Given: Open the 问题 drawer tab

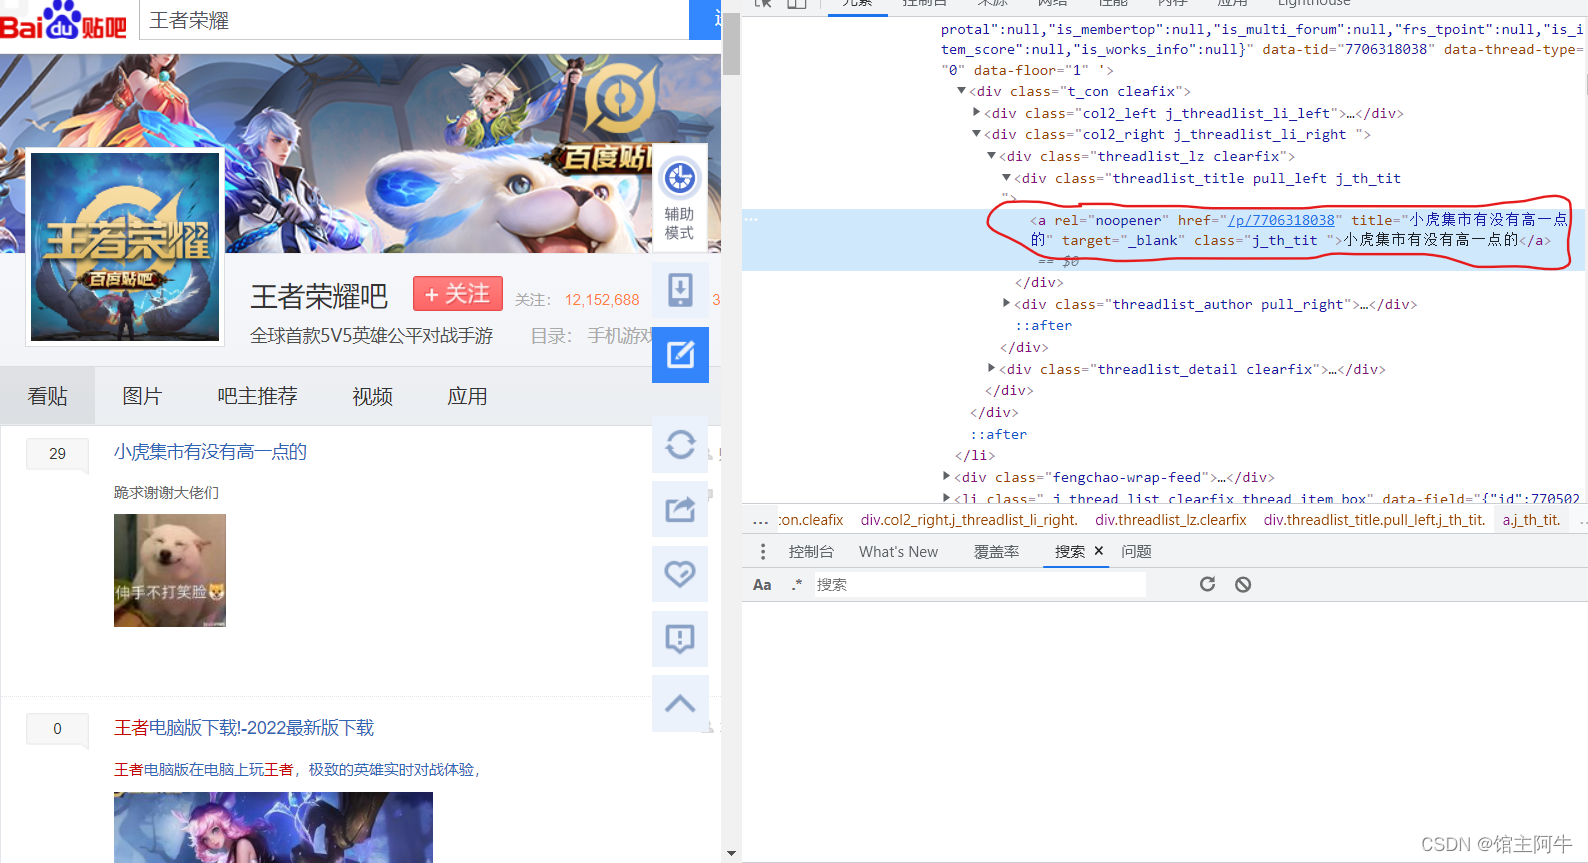Looking at the screenshot, I should (1136, 552).
